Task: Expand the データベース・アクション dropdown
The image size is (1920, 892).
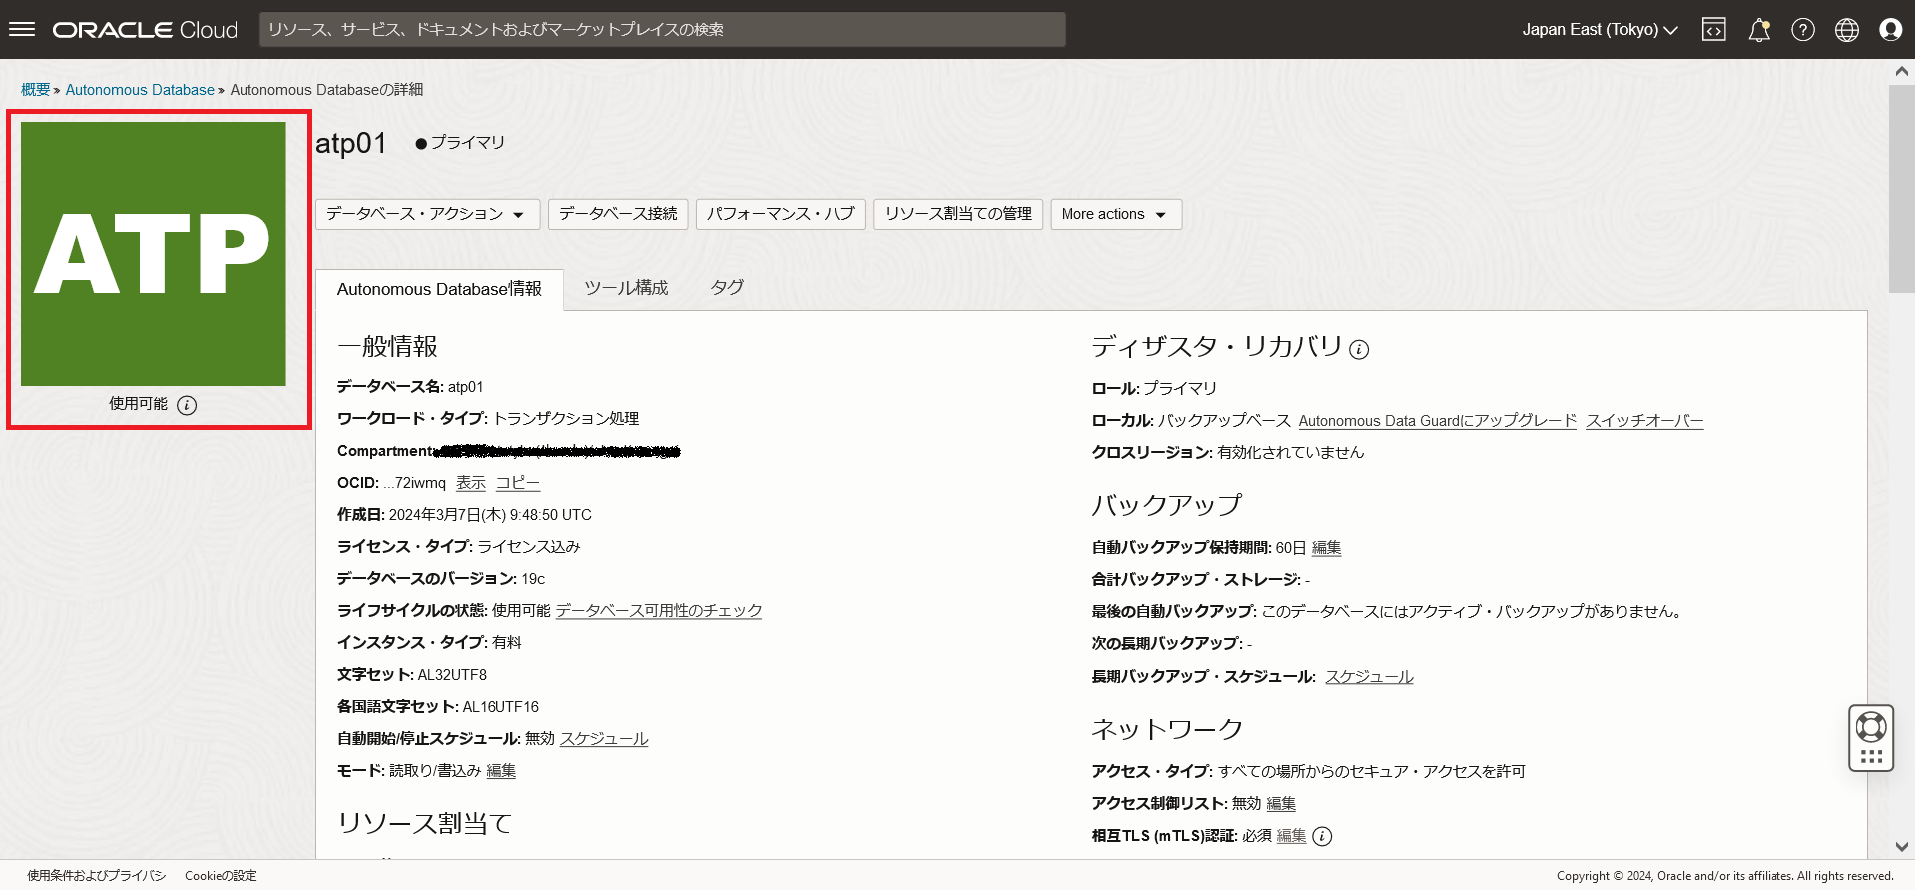Action: pyautogui.click(x=427, y=214)
